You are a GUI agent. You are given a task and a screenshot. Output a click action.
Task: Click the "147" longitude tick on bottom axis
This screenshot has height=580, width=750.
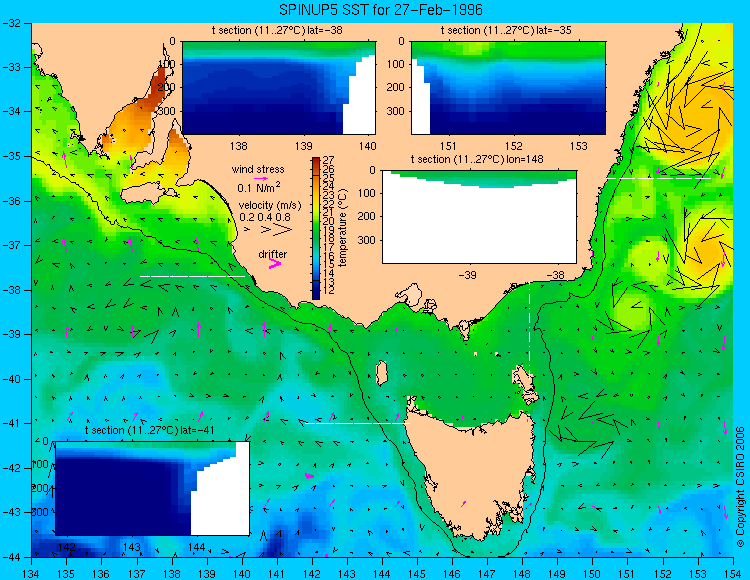click(487, 574)
